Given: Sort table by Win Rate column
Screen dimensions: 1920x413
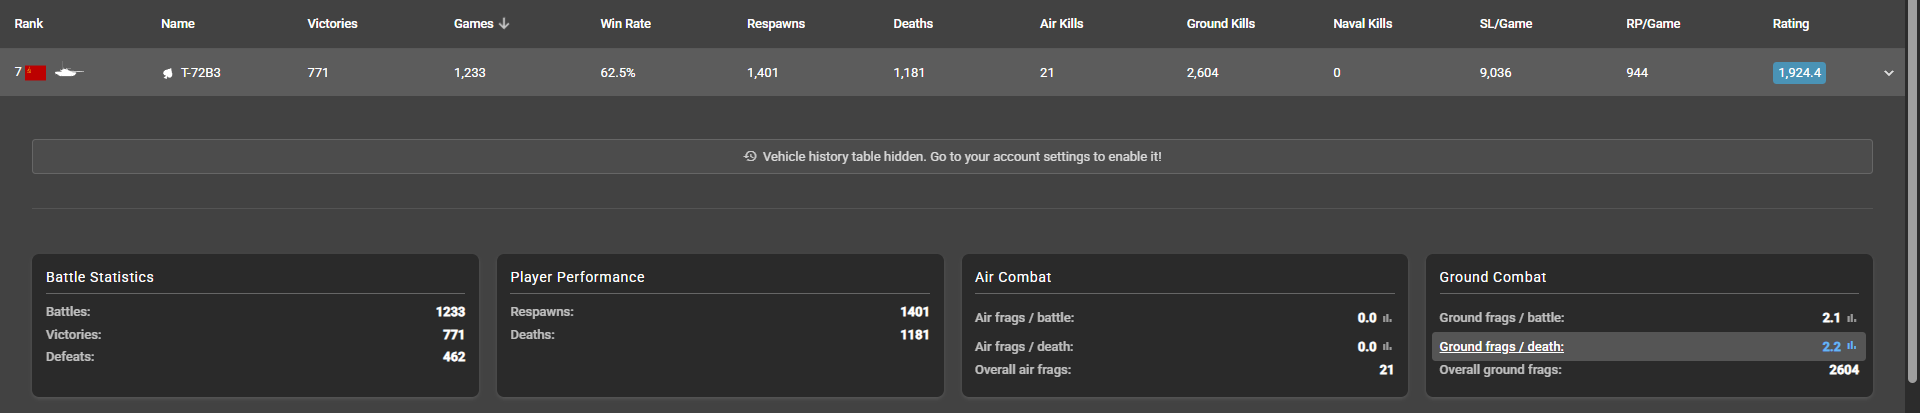Looking at the screenshot, I should [x=625, y=24].
